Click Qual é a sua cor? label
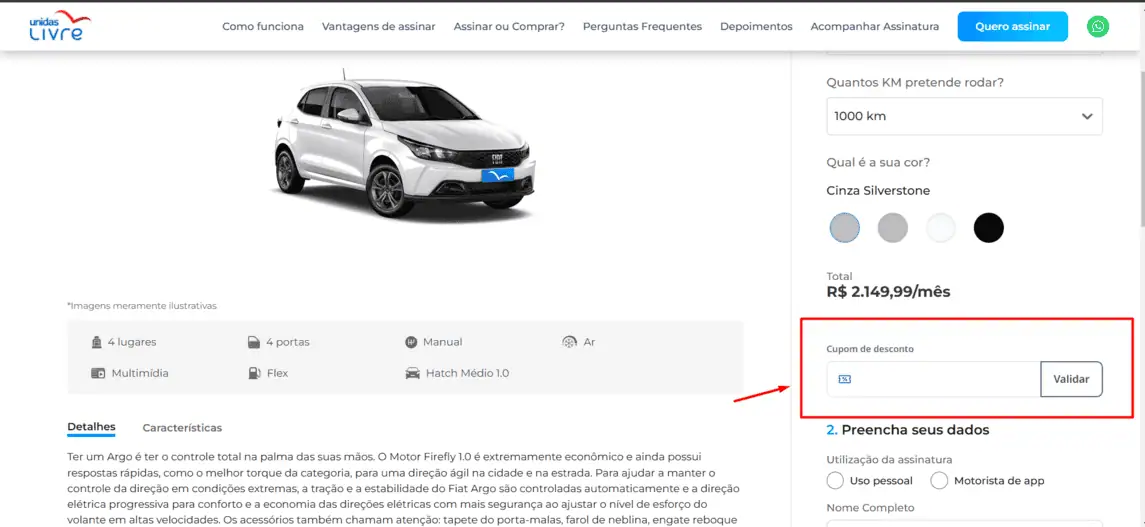This screenshot has width=1145, height=527. pos(878,161)
